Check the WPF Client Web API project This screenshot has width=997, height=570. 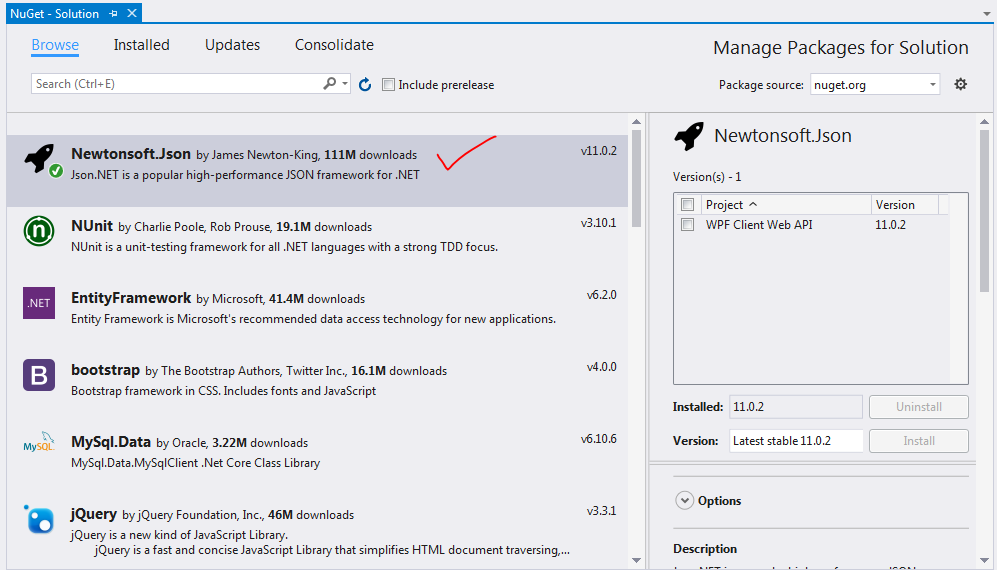point(687,225)
